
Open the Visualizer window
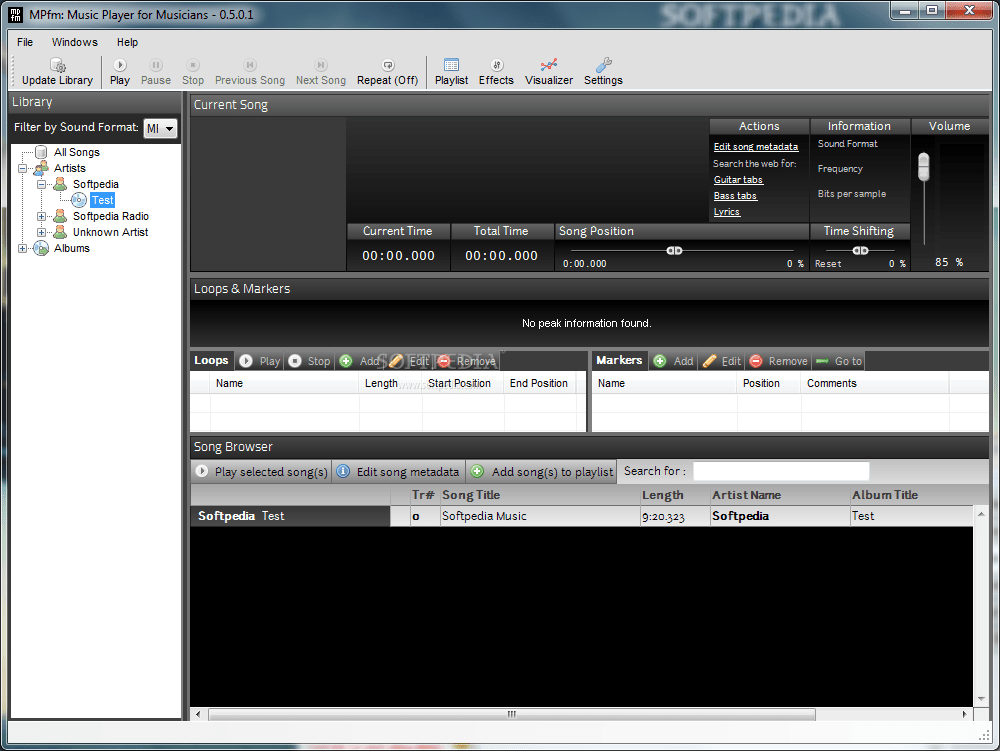549,72
